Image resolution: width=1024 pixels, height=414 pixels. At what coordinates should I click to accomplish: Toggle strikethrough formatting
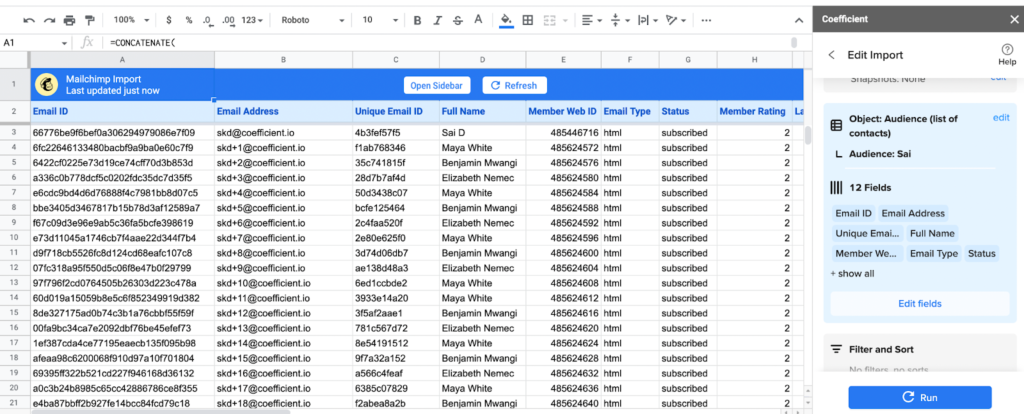click(x=457, y=20)
